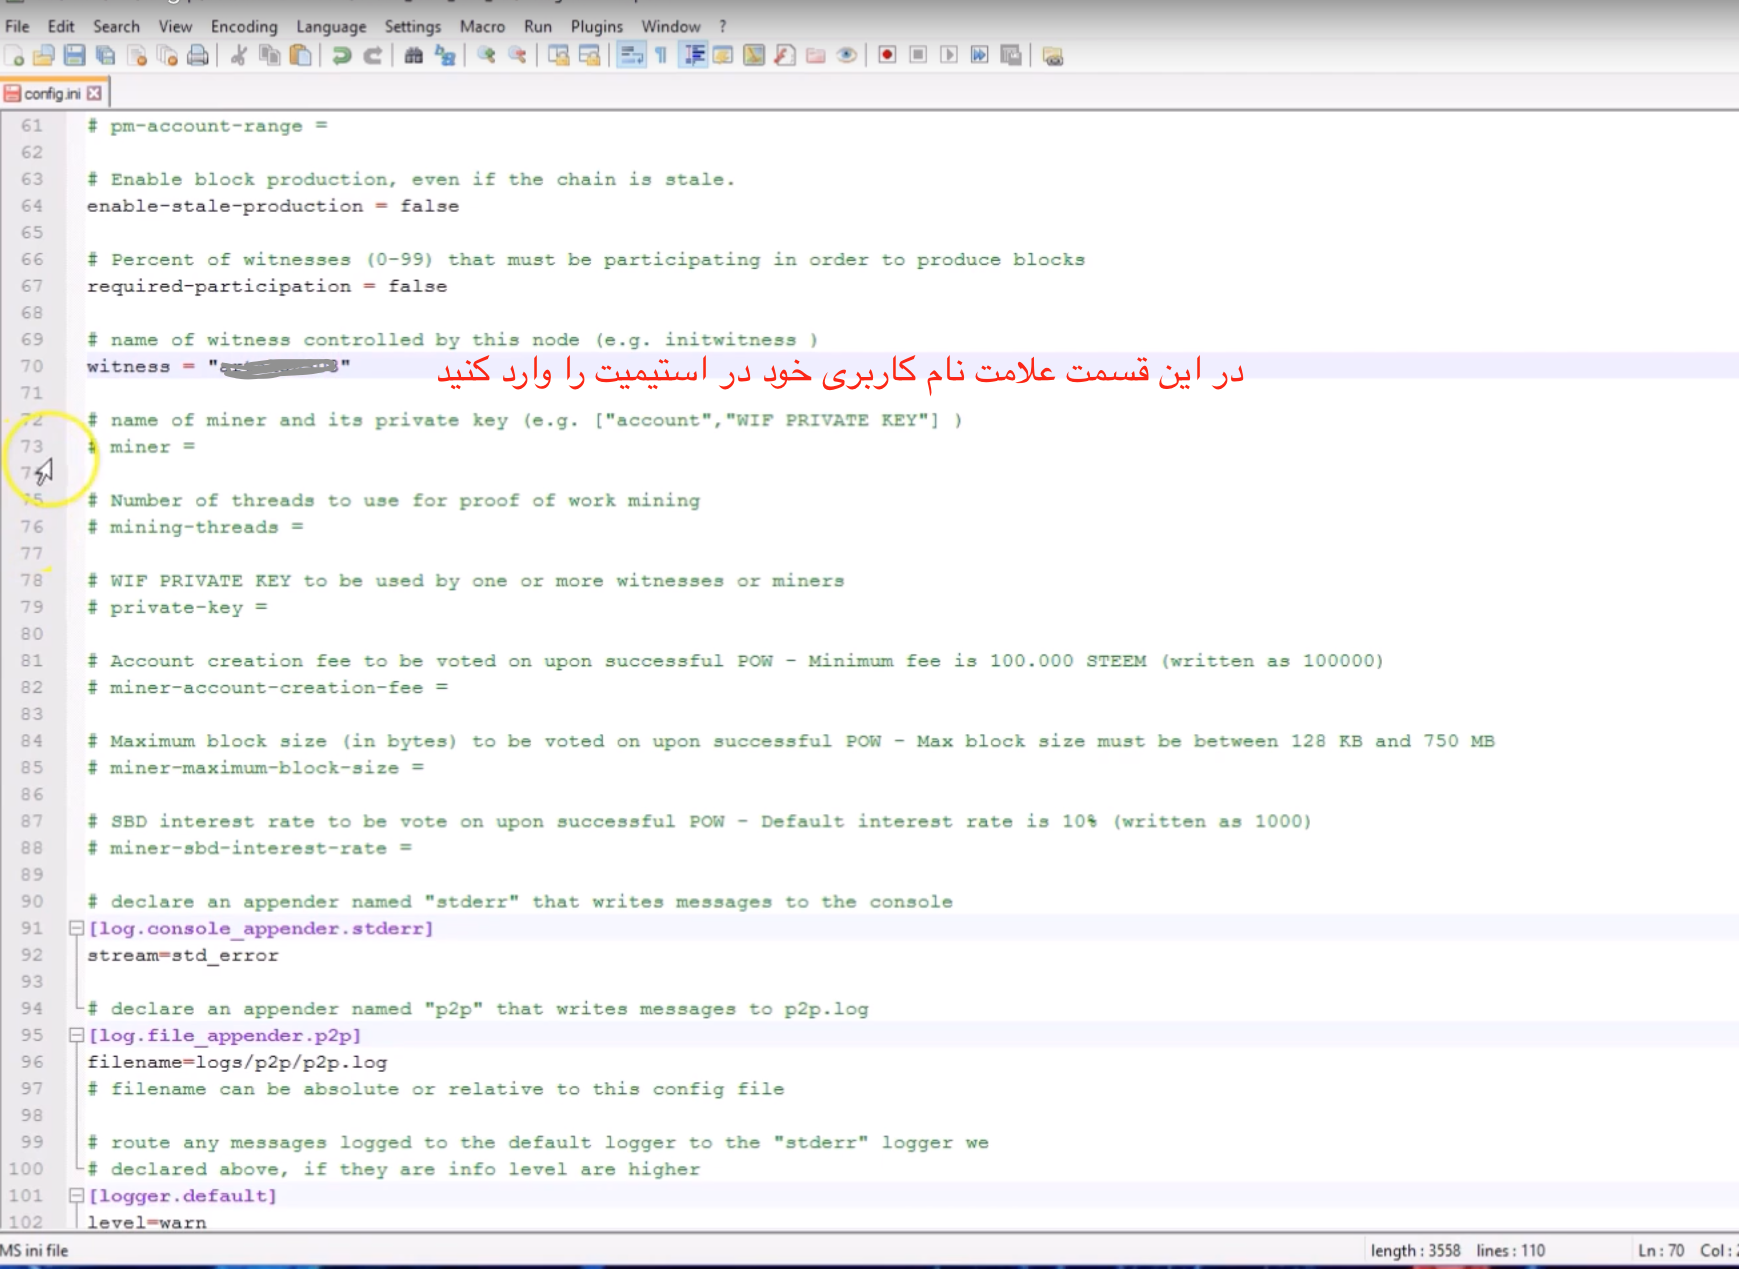This screenshot has height=1269, width=1739.
Task: Open the View menu
Action: tap(175, 27)
